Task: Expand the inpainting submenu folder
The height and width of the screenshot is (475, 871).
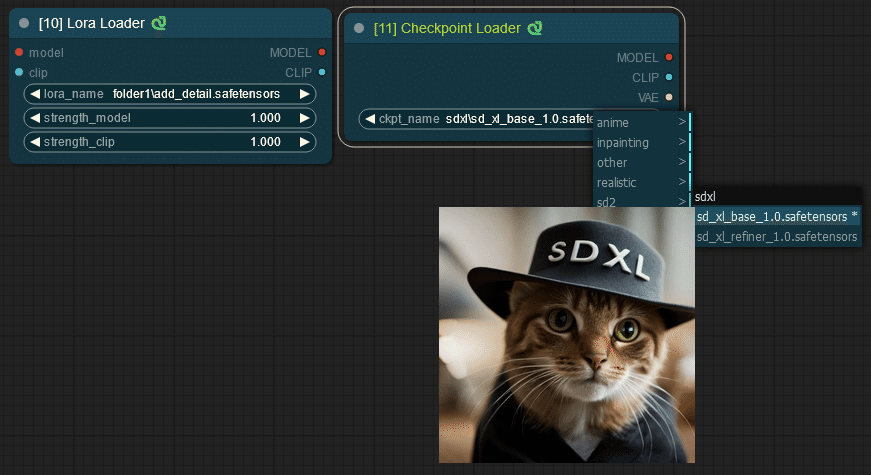Action: pyautogui.click(x=642, y=143)
